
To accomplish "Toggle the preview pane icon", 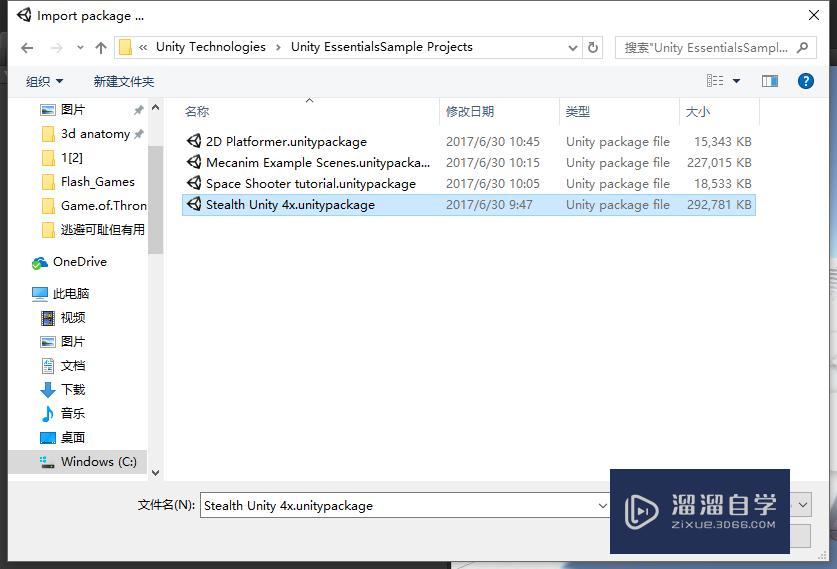I will 770,81.
